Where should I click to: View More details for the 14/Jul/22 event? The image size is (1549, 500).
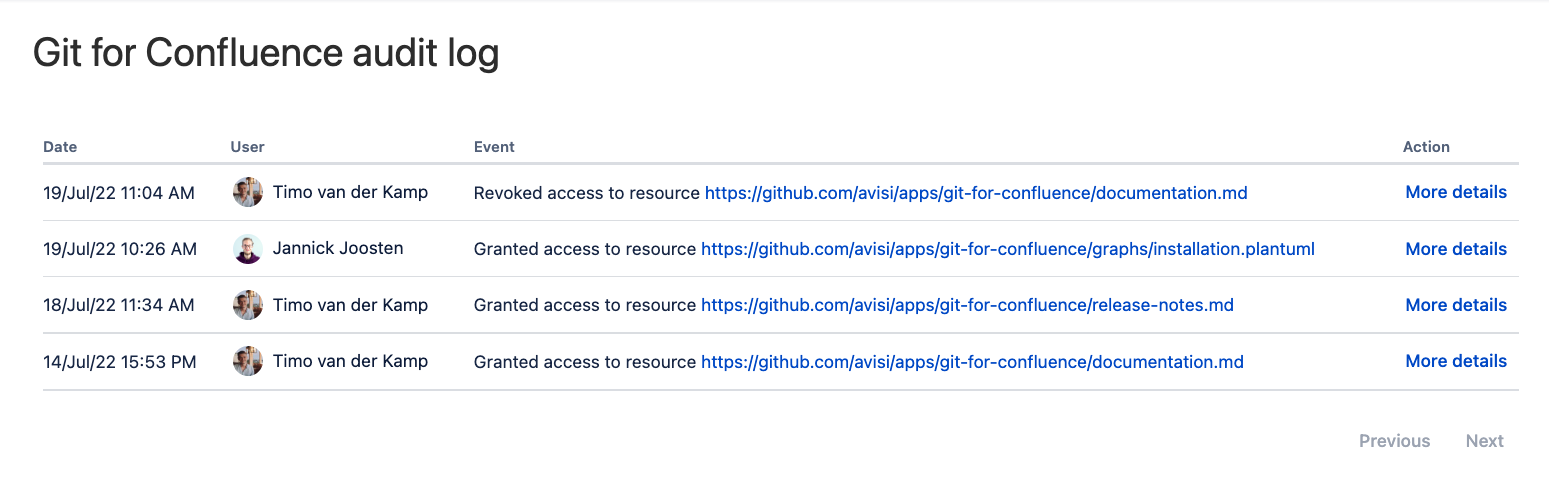pos(1455,361)
